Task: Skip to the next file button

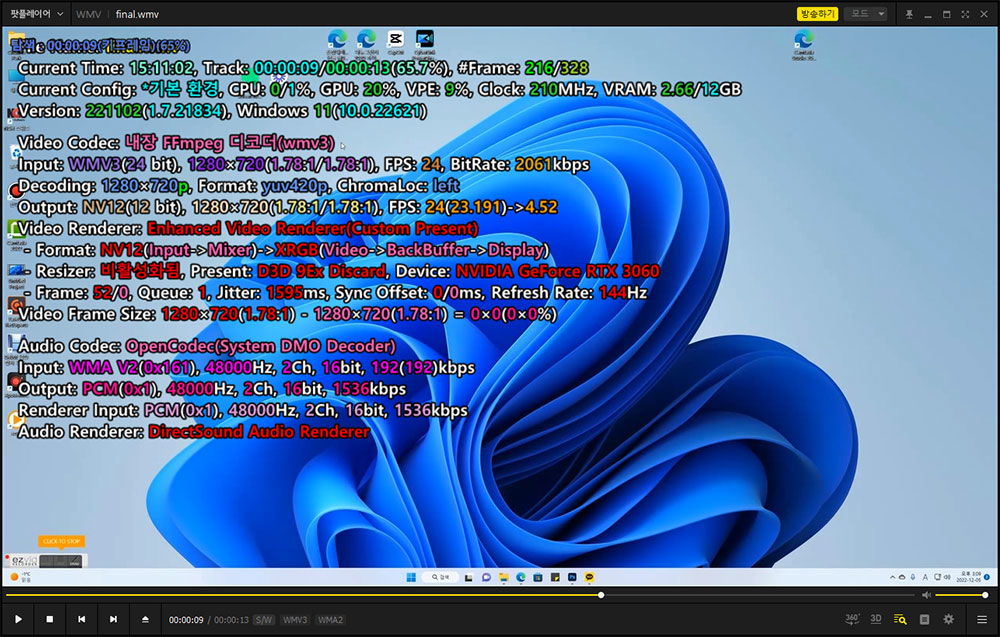Action: 113,619
